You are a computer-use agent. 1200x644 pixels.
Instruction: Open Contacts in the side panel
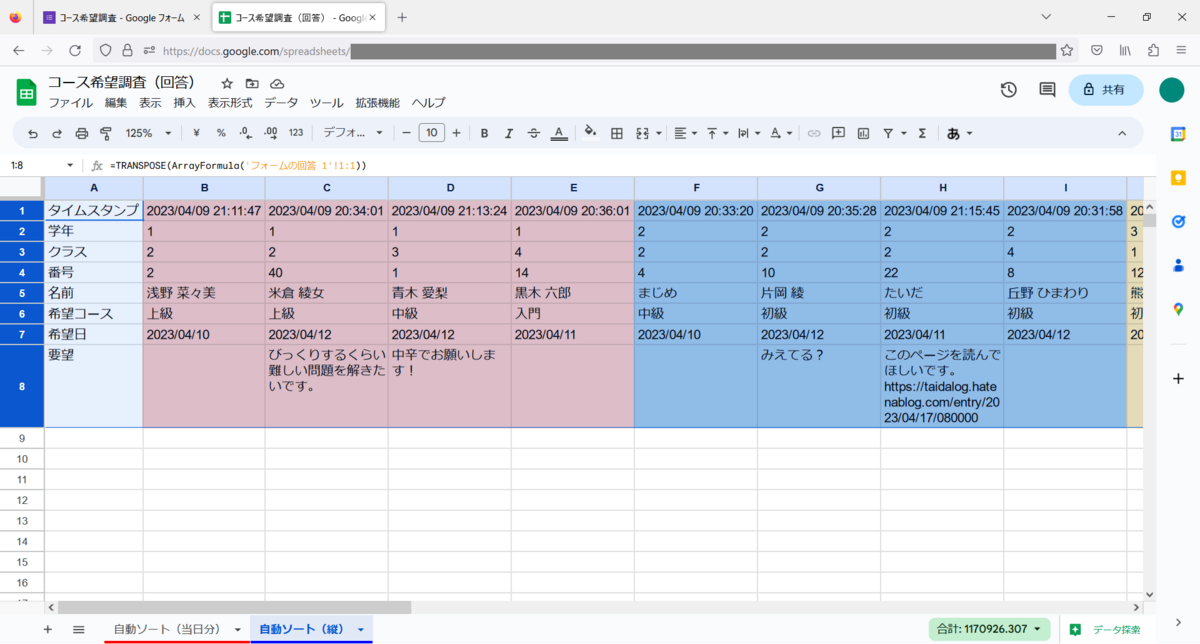pos(1178,266)
